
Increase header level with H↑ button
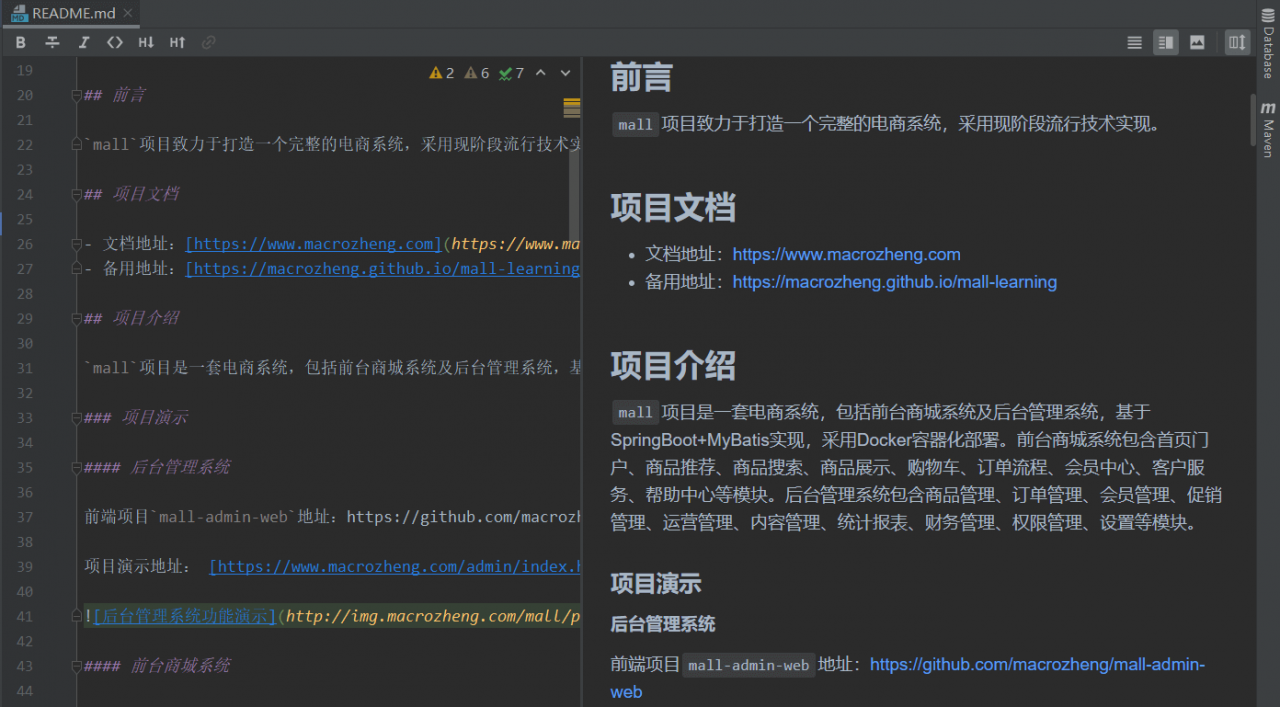point(177,42)
